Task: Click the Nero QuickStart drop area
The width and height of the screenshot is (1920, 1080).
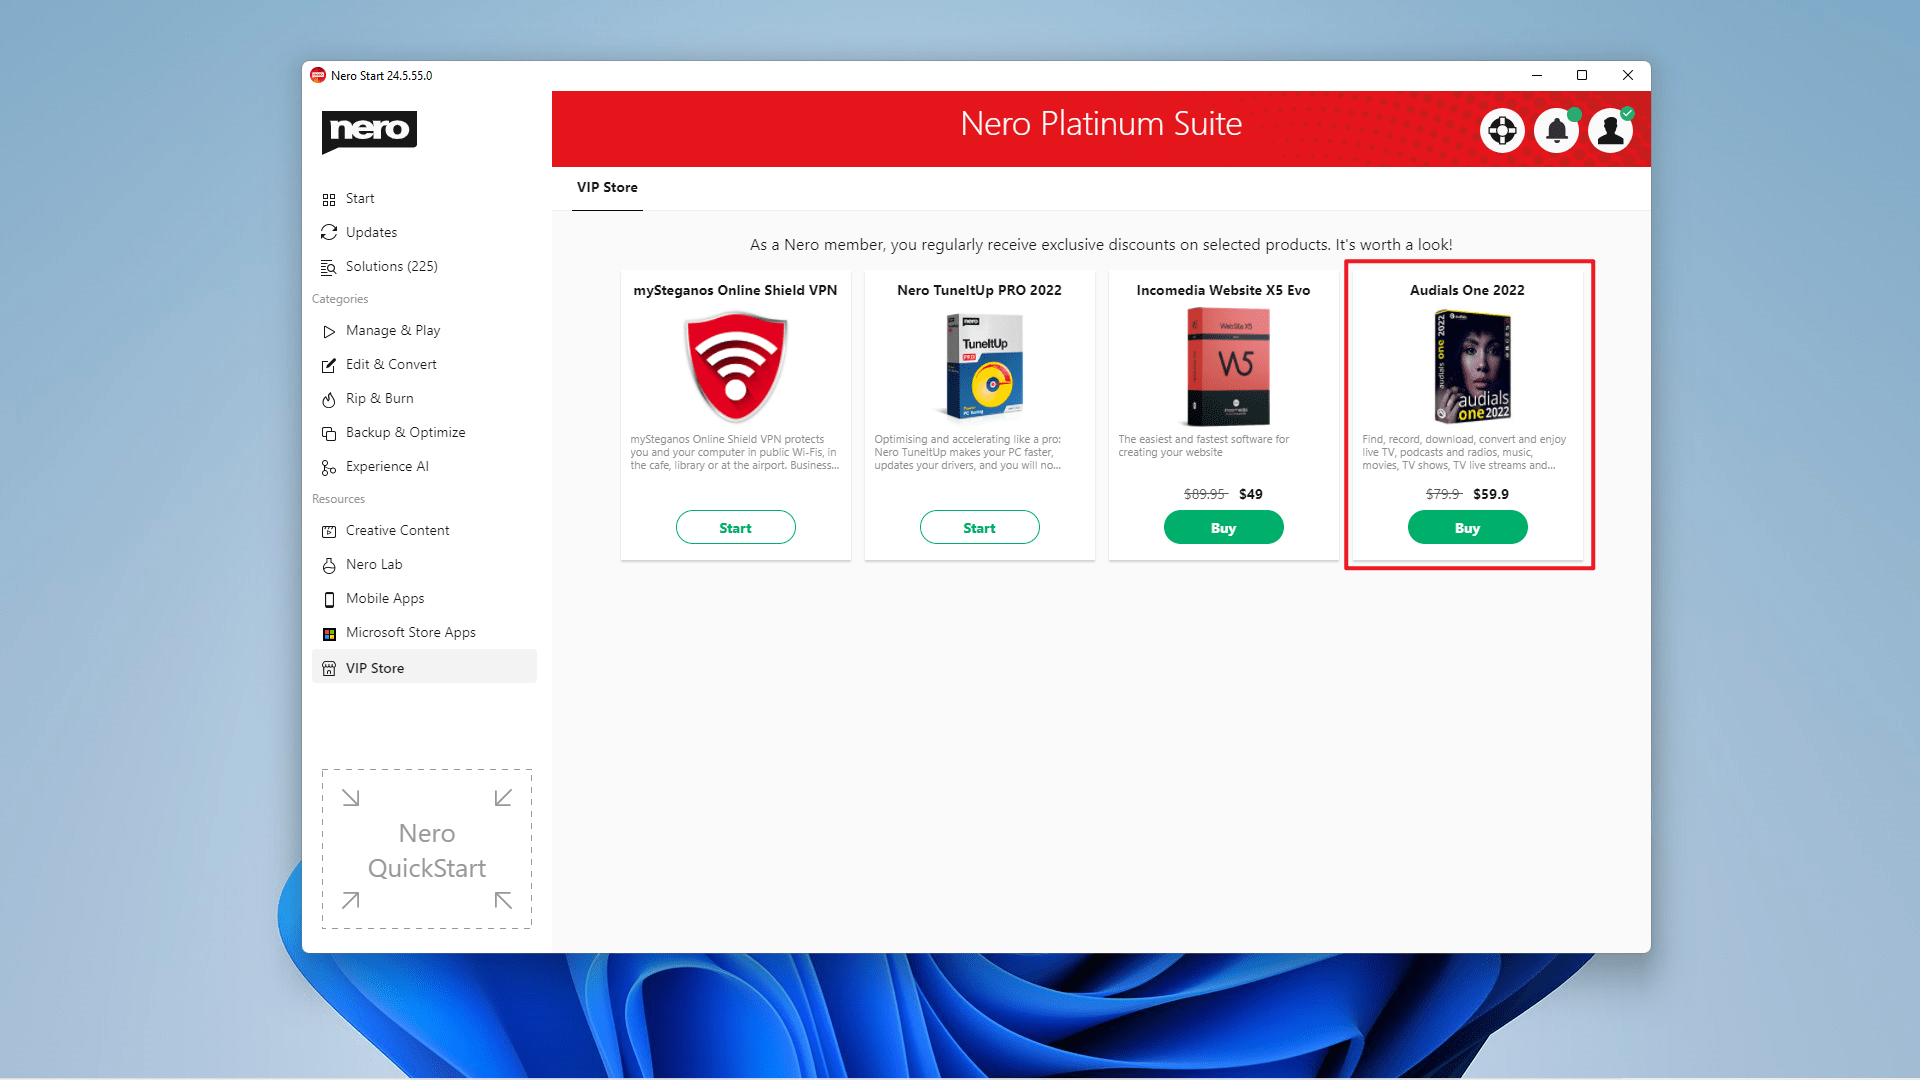Action: pos(427,849)
